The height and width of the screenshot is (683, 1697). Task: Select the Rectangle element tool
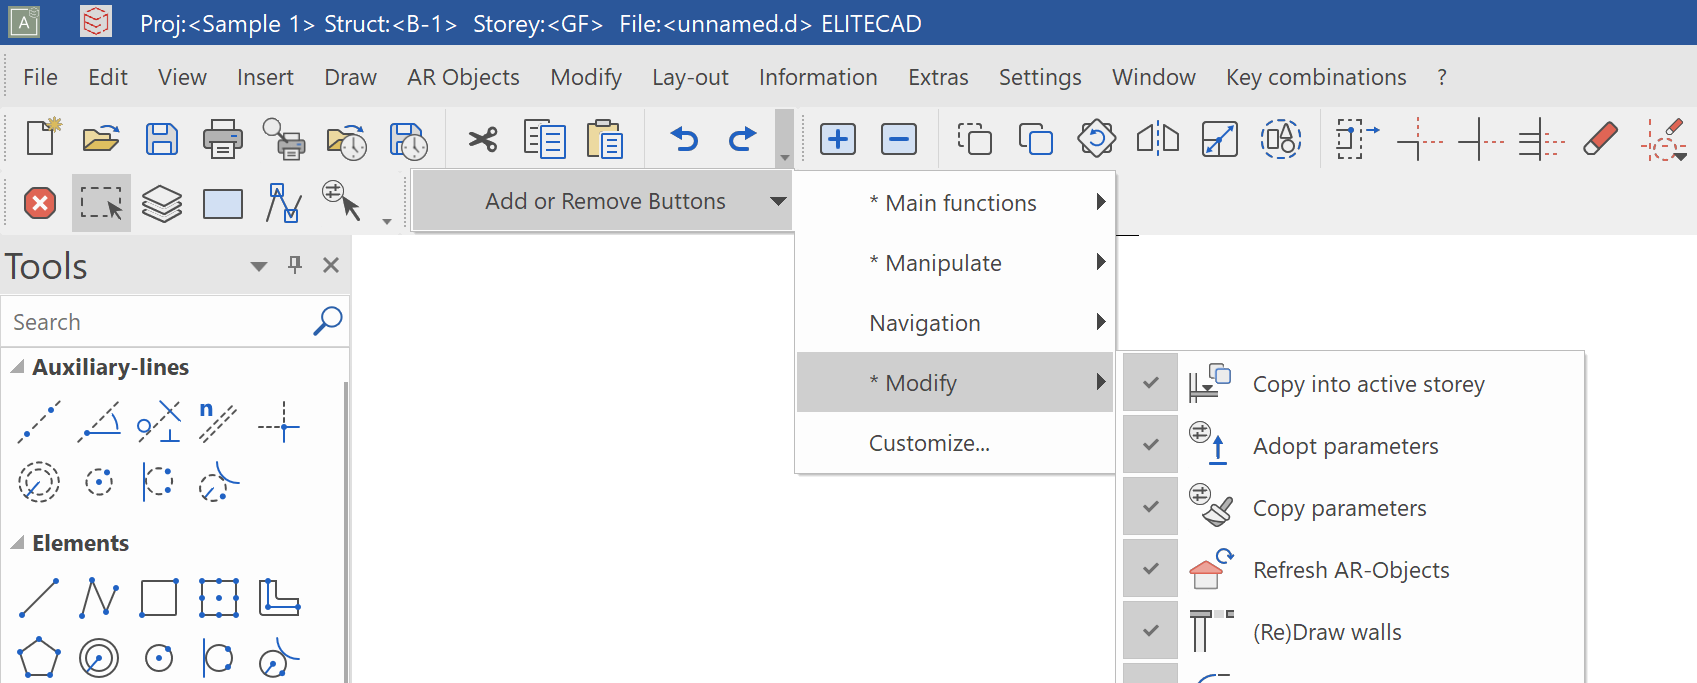point(159,598)
